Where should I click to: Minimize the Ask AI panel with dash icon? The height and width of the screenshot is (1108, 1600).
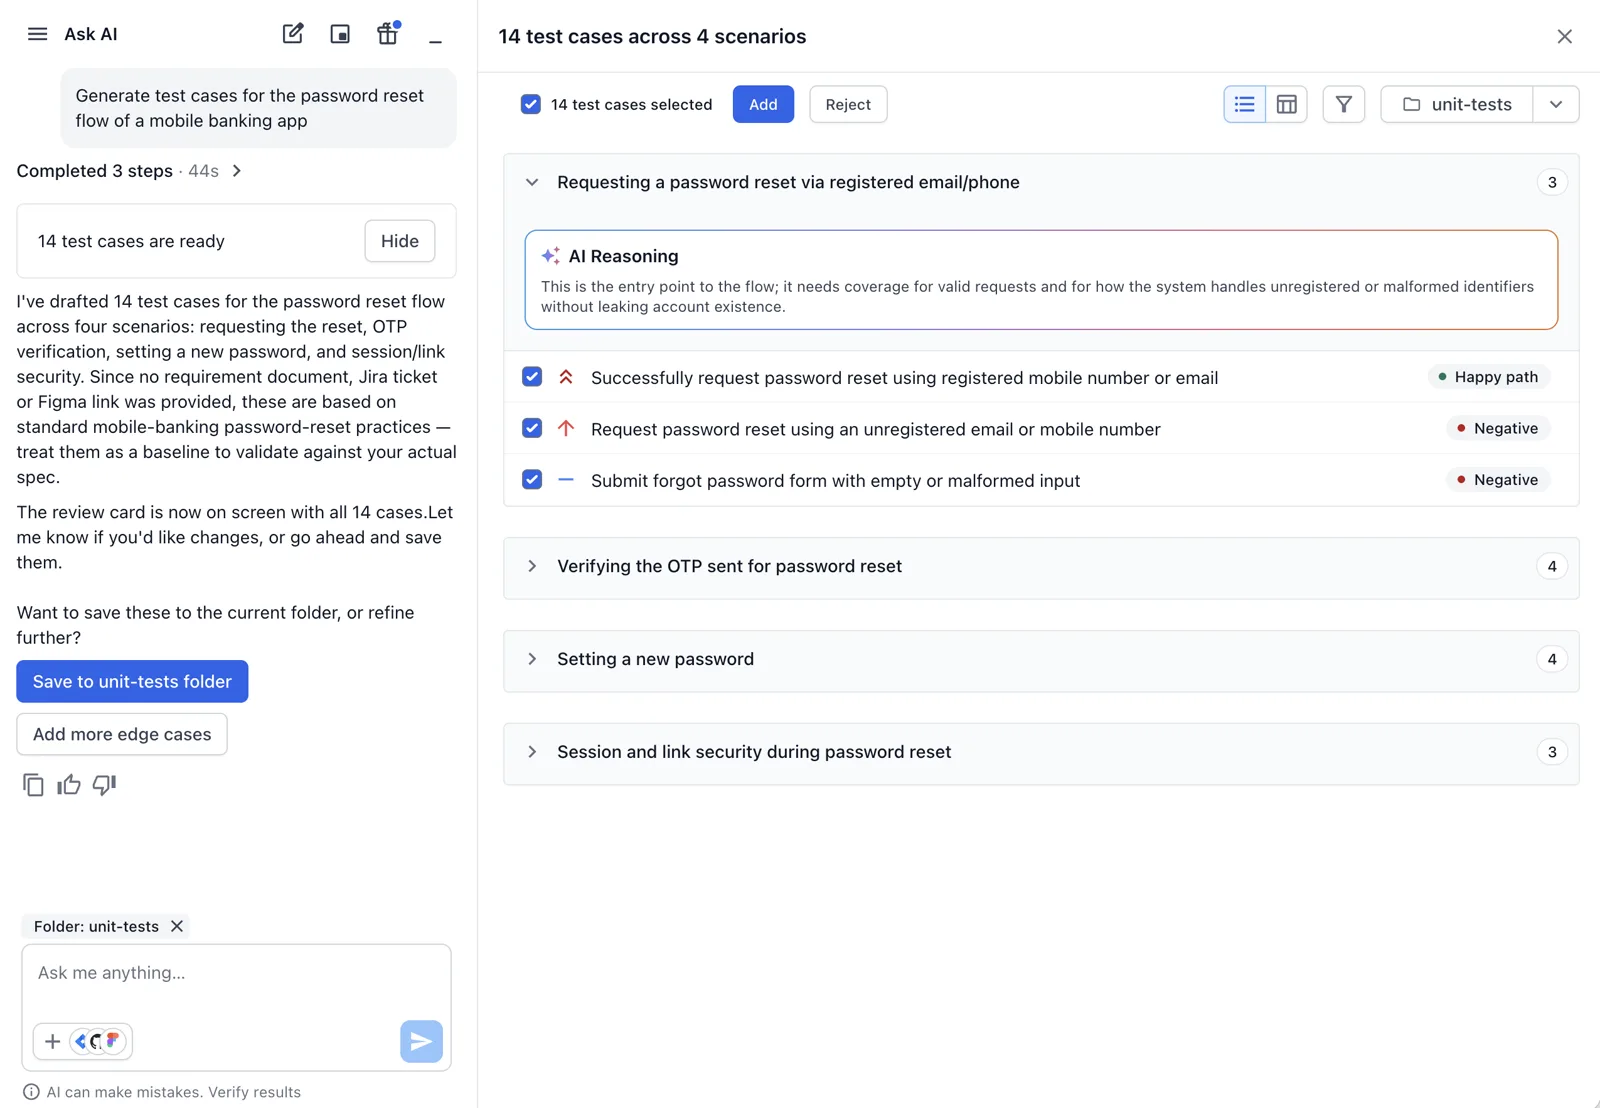(435, 41)
